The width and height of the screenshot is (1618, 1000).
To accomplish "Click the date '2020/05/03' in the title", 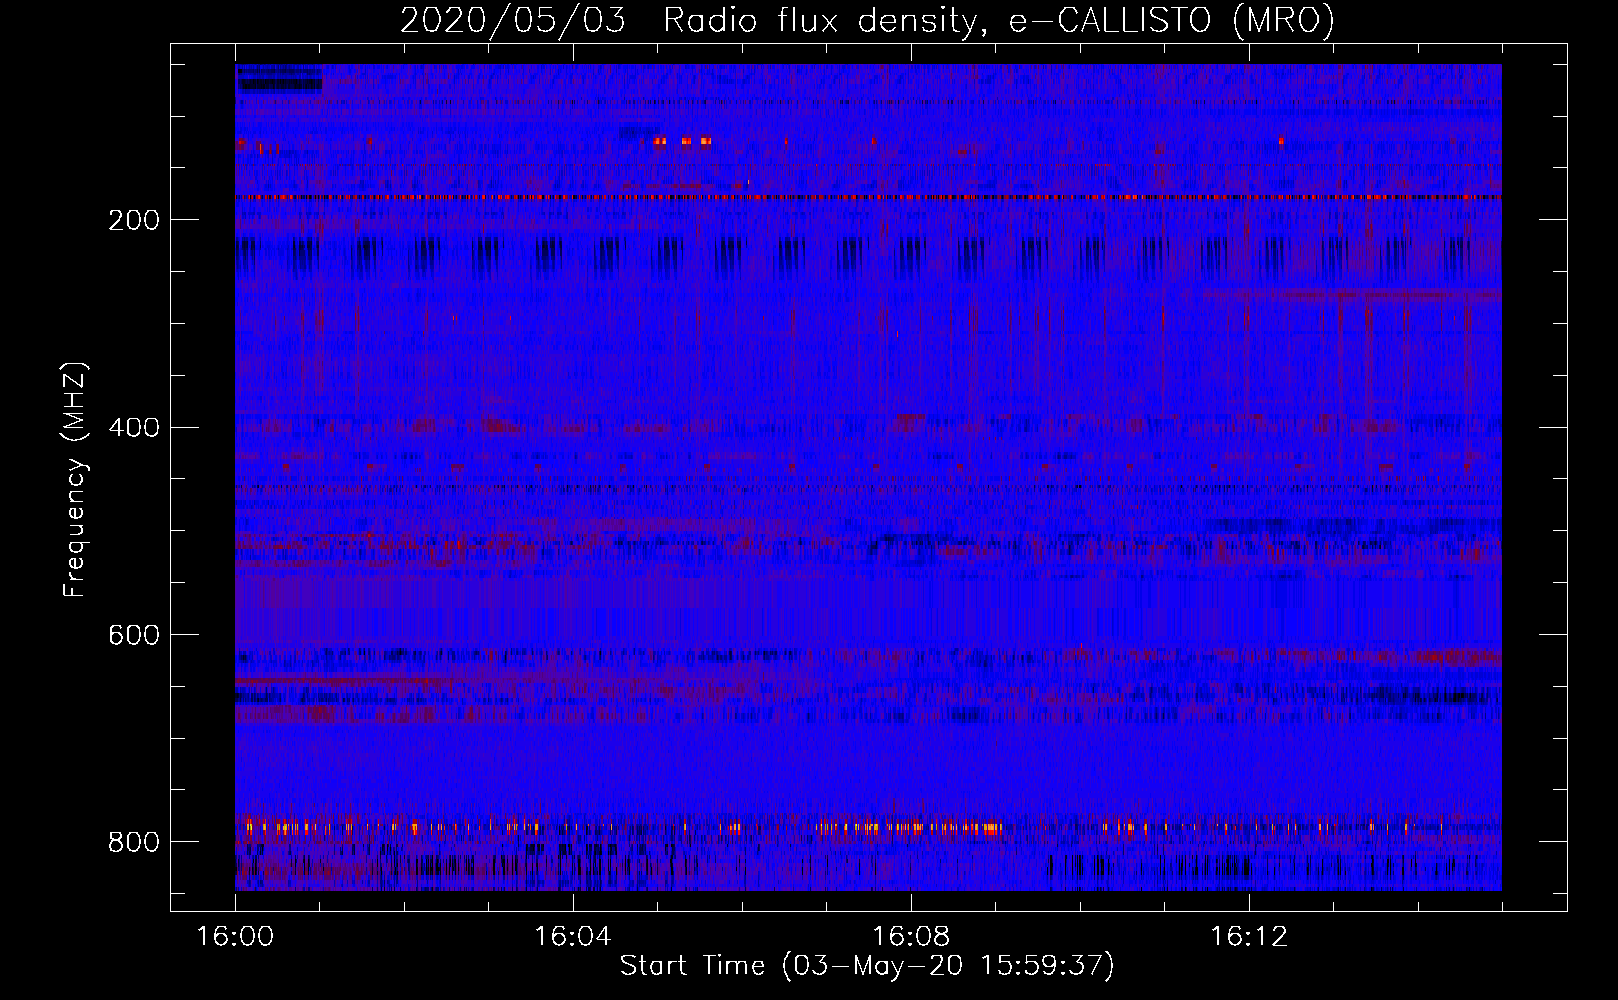I will coord(513,20).
